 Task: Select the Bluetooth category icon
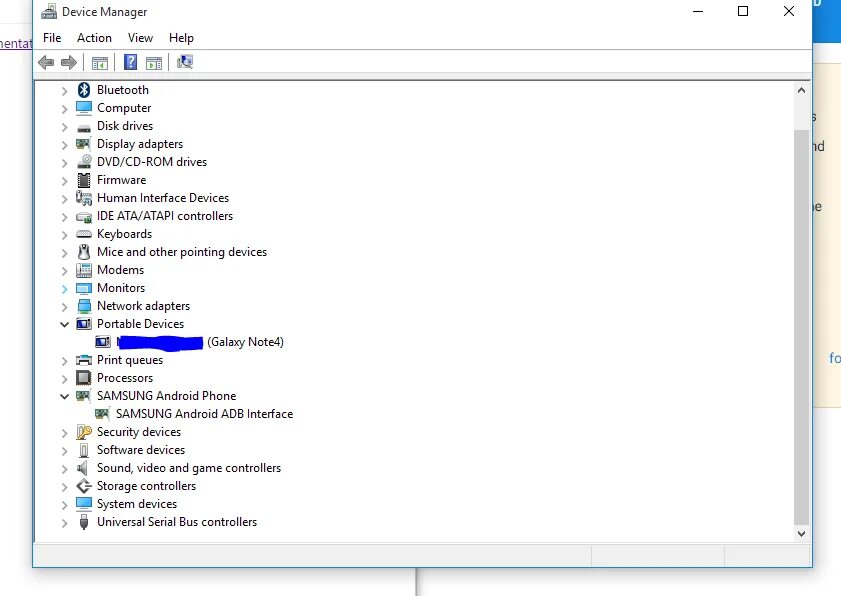pyautogui.click(x=84, y=90)
